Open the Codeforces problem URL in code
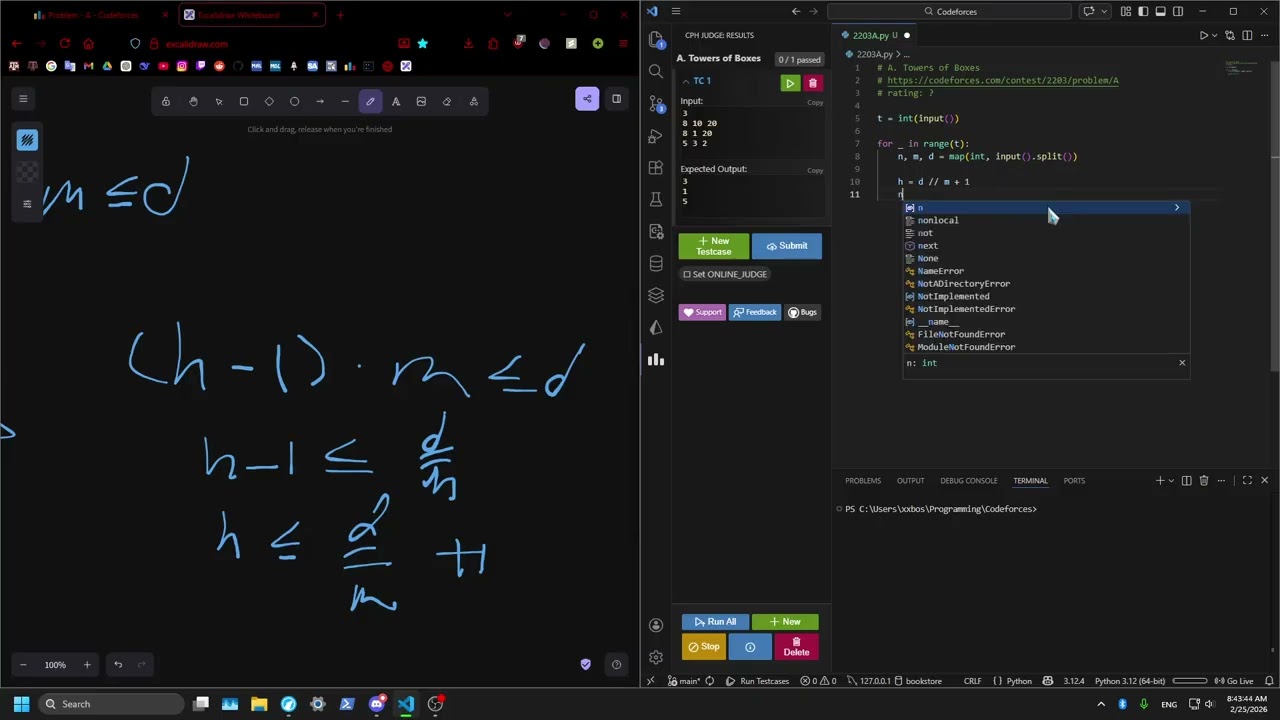Image resolution: width=1280 pixels, height=720 pixels. pyautogui.click(x=1002, y=80)
